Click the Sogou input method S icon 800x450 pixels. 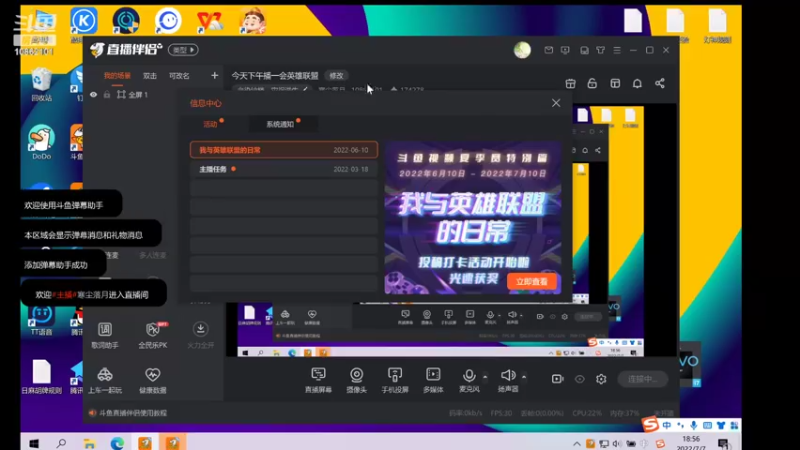650,424
